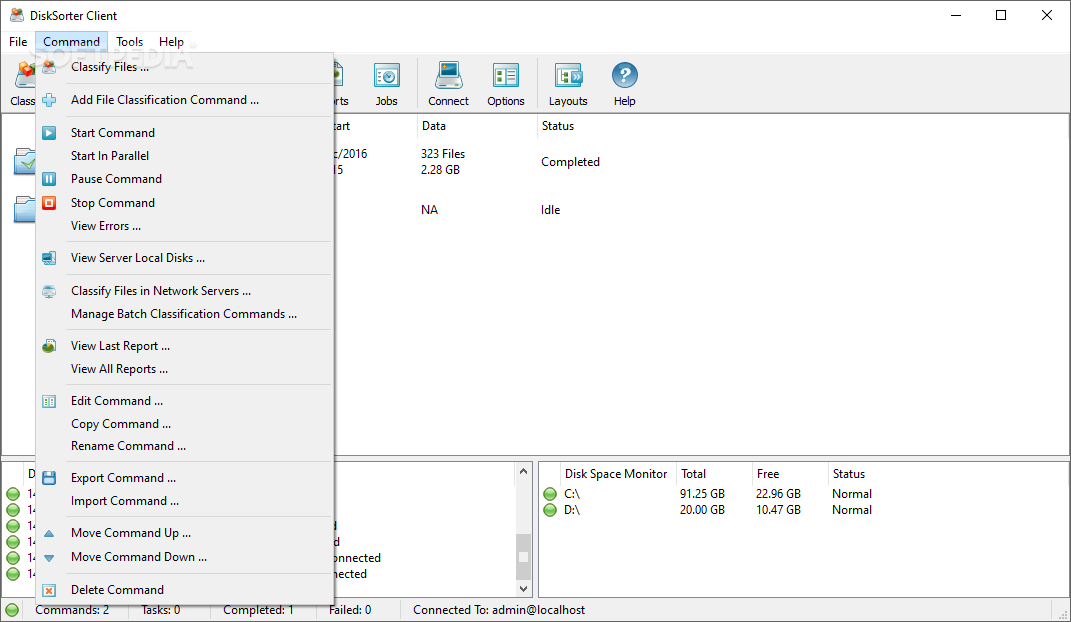Click the 10.47 GB free value

[x=778, y=510]
